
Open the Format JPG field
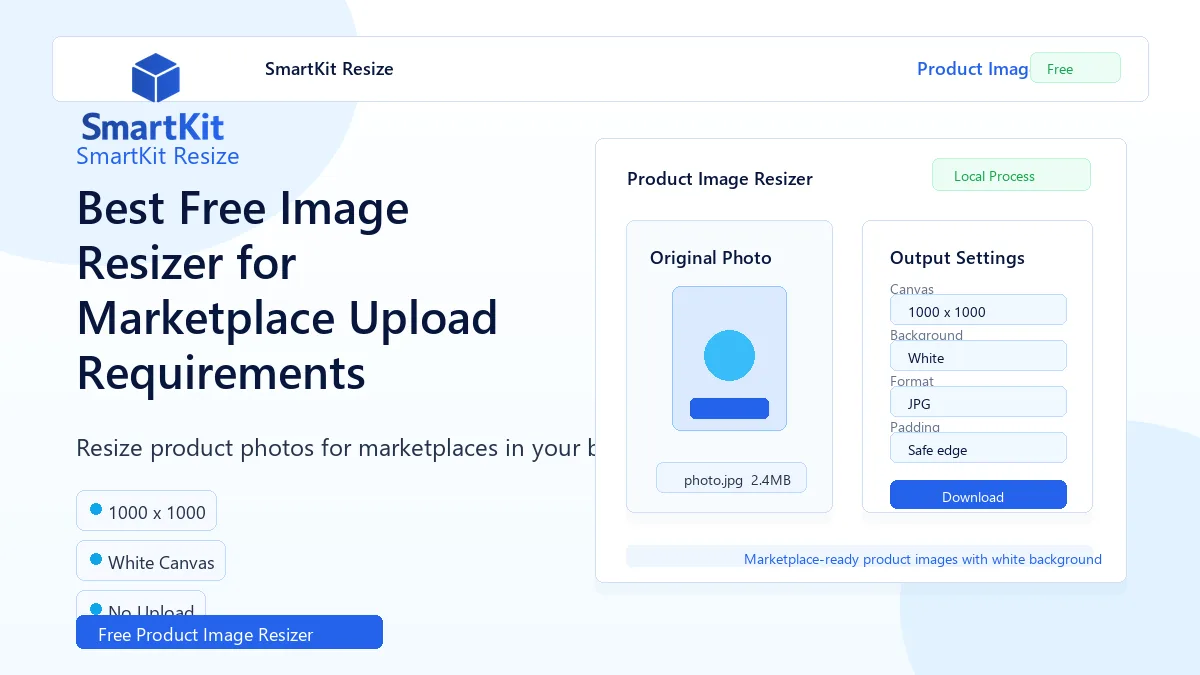coord(978,402)
